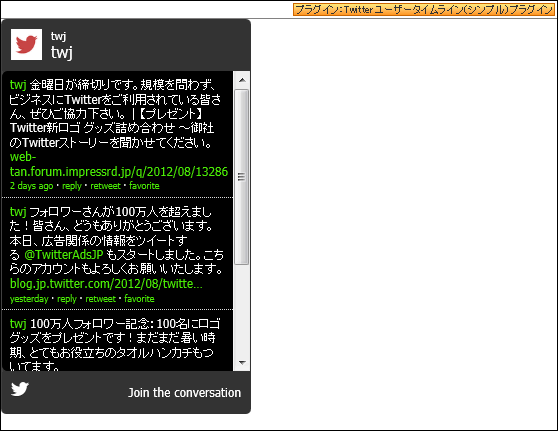Reply to the 2 days ago tweet
This screenshot has height=431, width=558.
pyautogui.click(x=72, y=186)
